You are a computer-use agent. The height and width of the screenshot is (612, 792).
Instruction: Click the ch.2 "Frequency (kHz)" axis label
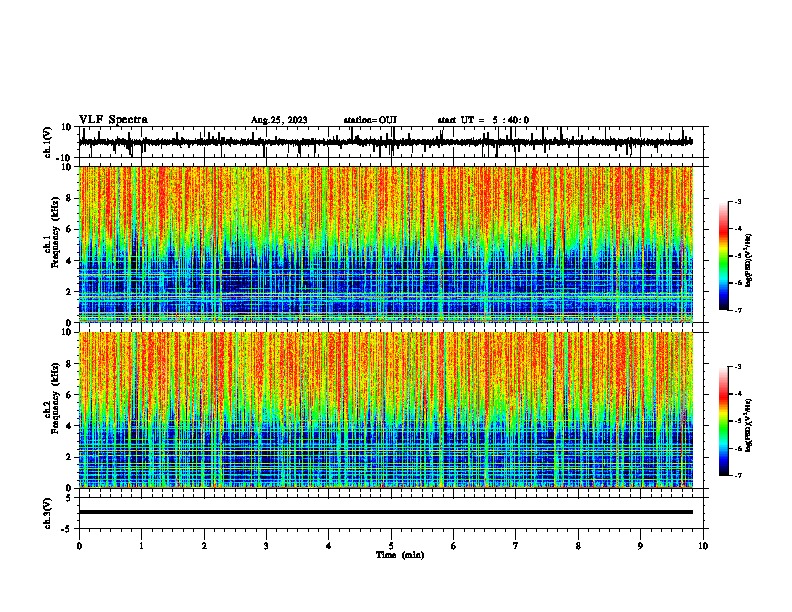pyautogui.click(x=55, y=398)
